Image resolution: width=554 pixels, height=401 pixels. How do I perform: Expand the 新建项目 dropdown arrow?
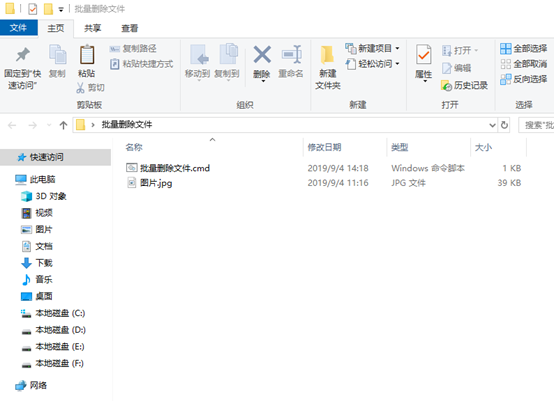coord(397,48)
